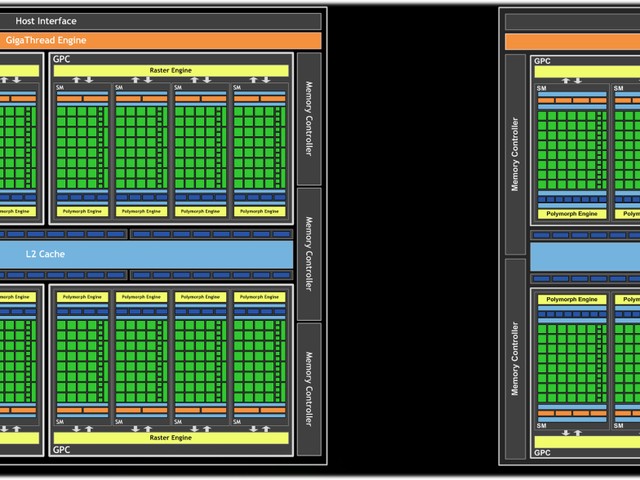Click the upper Memory Controller in right diagram
The image size is (640, 480).
[x=515, y=154]
